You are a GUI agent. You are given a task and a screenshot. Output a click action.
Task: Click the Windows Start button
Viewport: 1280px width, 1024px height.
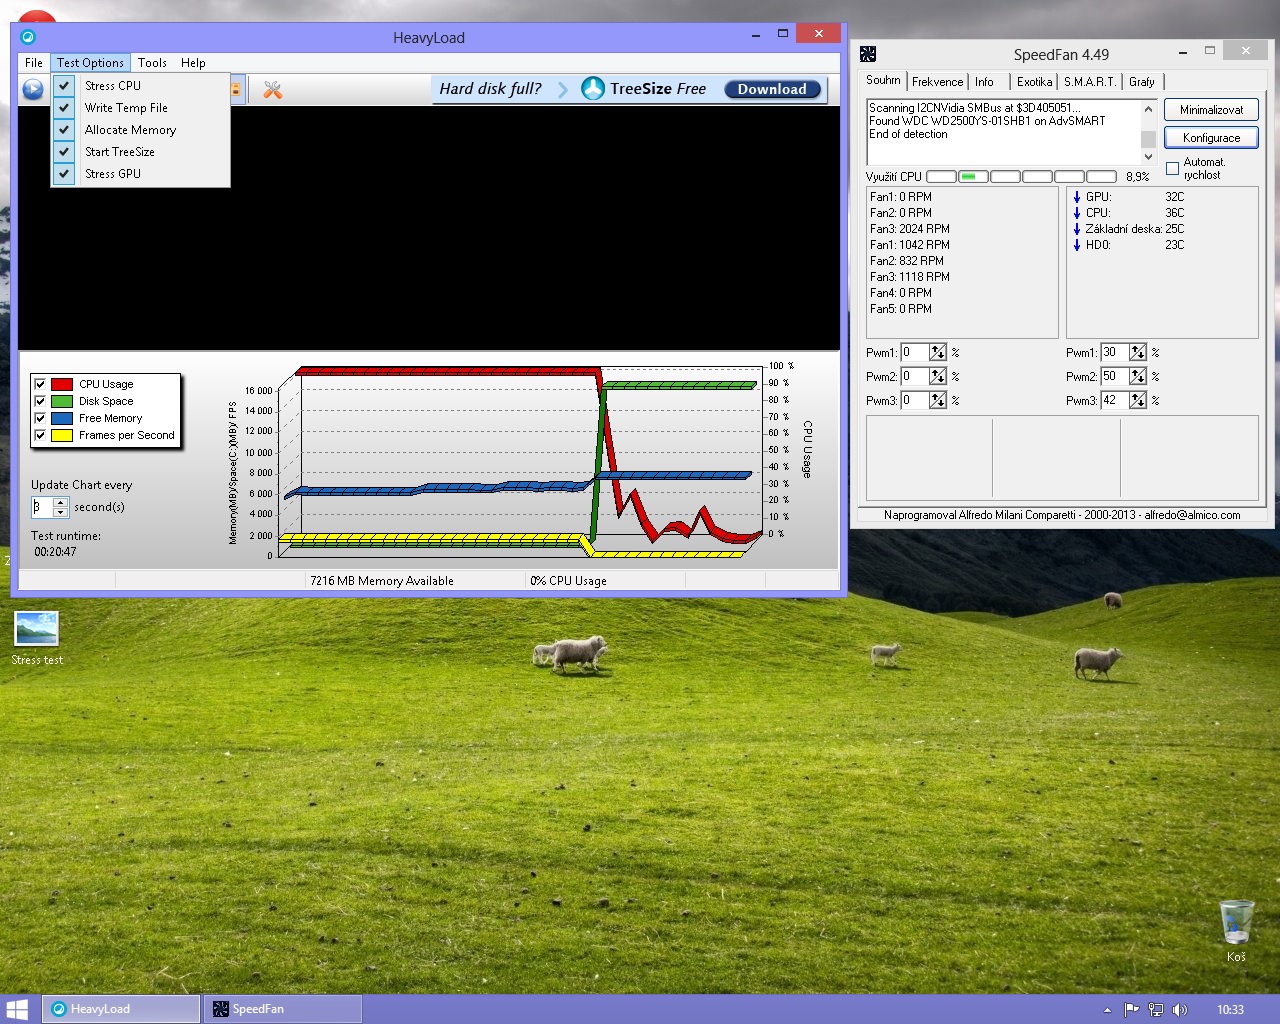(x=17, y=1009)
